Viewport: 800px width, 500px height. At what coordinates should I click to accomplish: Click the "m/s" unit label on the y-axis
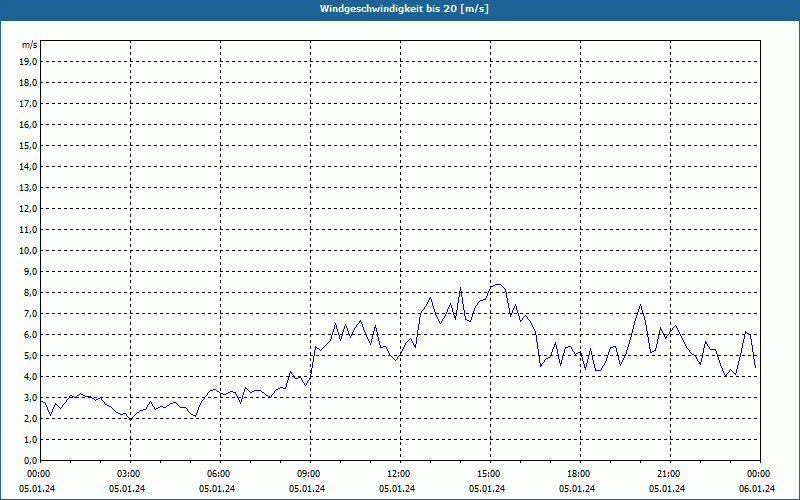29,45
